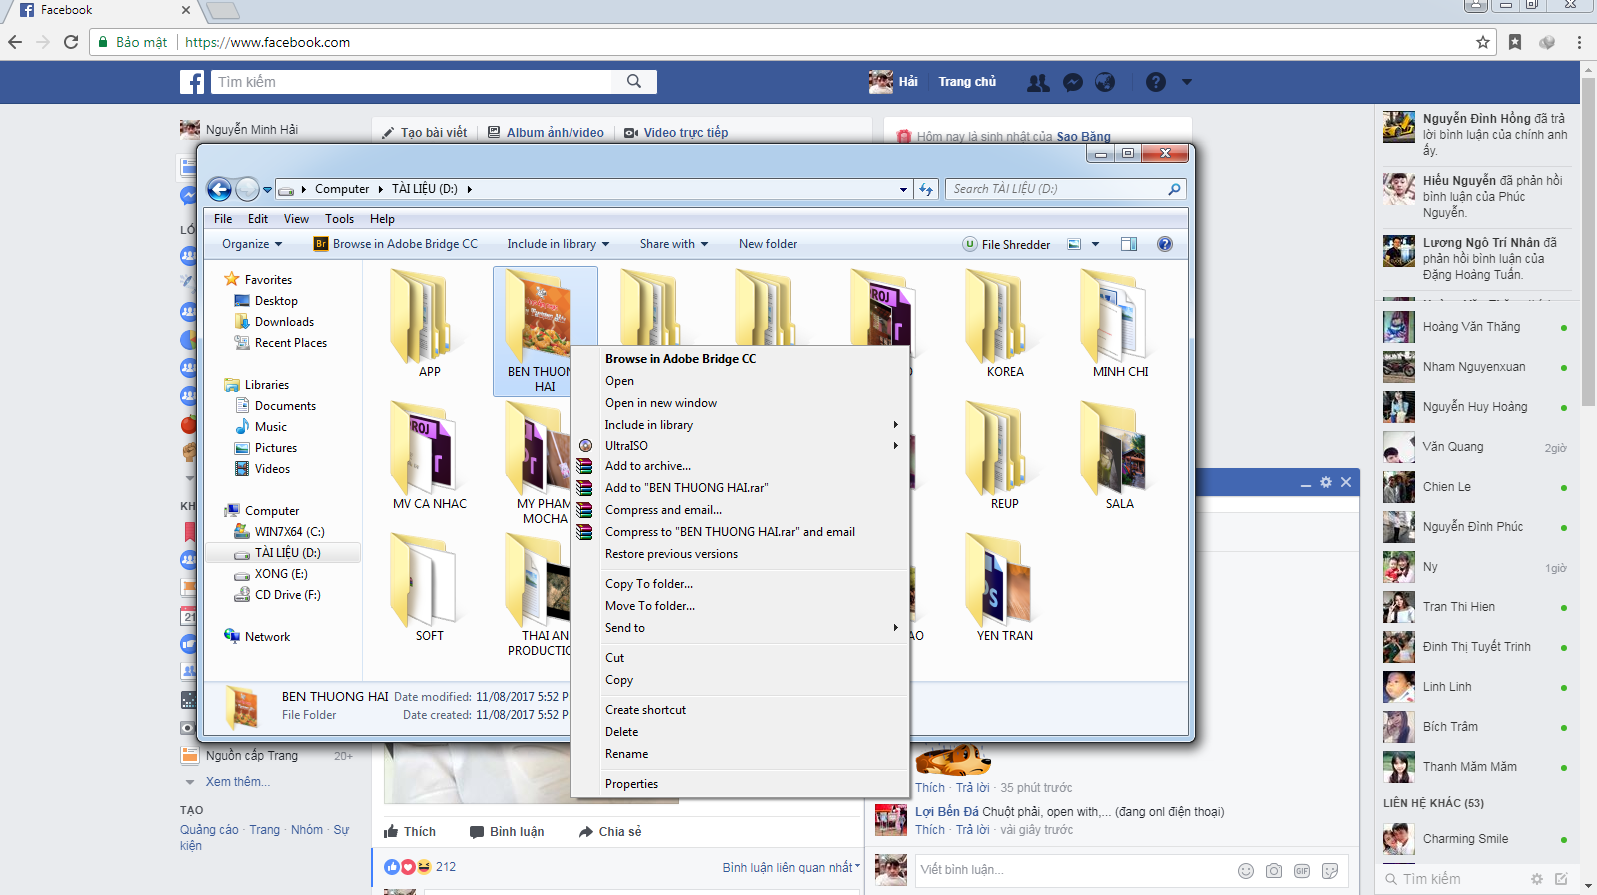Expand the Share with dropdown
The height and width of the screenshot is (895, 1597).
(x=674, y=244)
